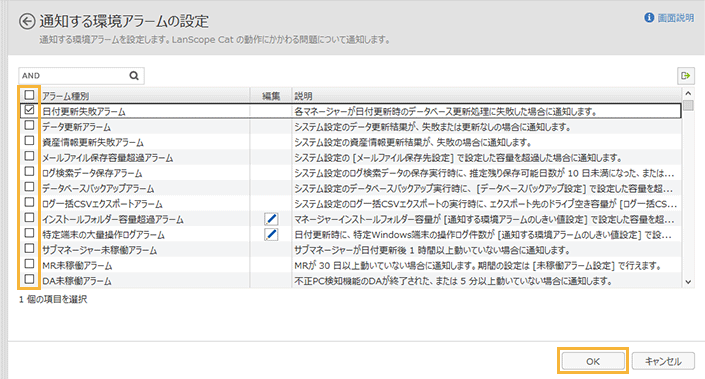
Task: Check MR未稼働アラーム checkbox
Action: click(29, 263)
